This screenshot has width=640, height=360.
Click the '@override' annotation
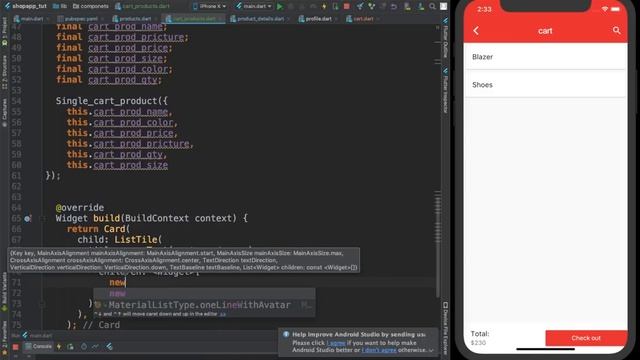click(x=80, y=207)
